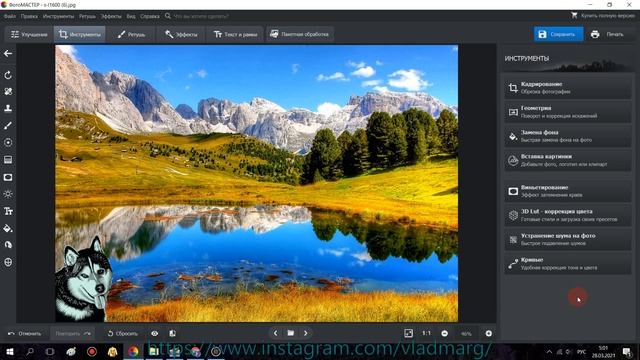Select the rotate tool in the left sidebar
Screen dimensions: 640x360
(8, 75)
